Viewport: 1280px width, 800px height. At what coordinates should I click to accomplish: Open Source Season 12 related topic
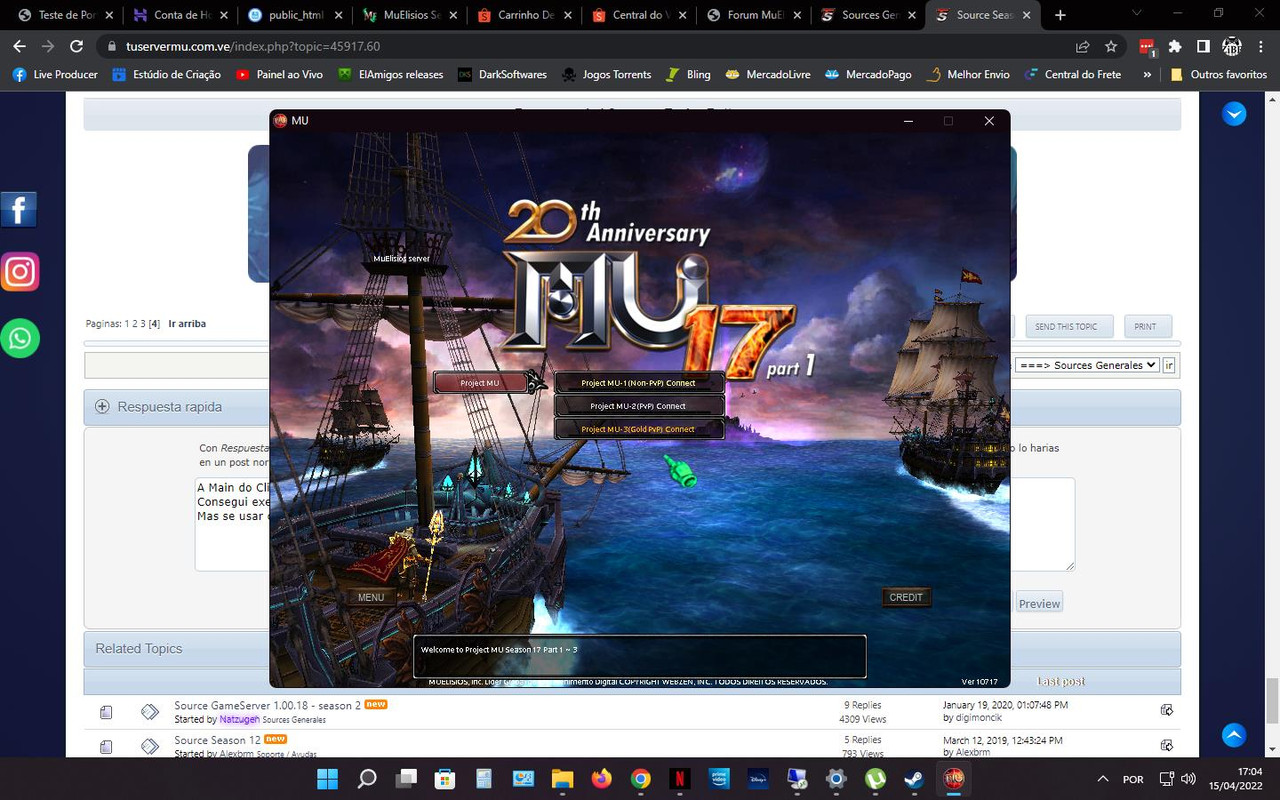217,740
